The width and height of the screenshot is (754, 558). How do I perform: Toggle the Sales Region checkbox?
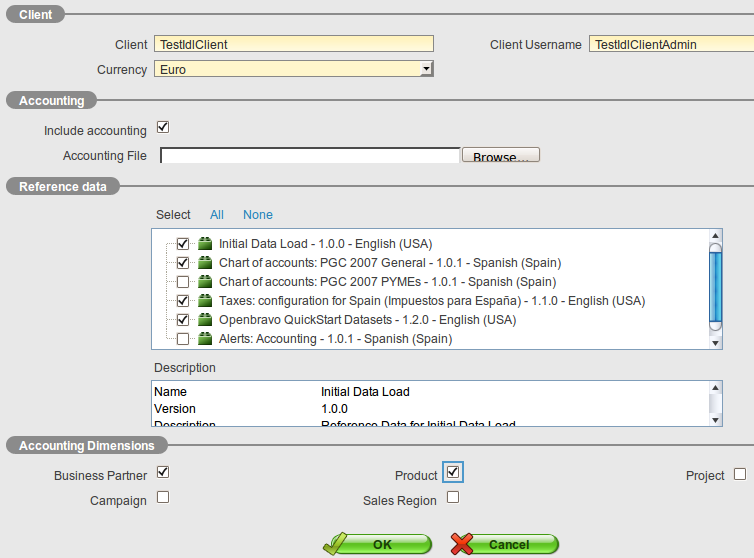click(x=453, y=497)
